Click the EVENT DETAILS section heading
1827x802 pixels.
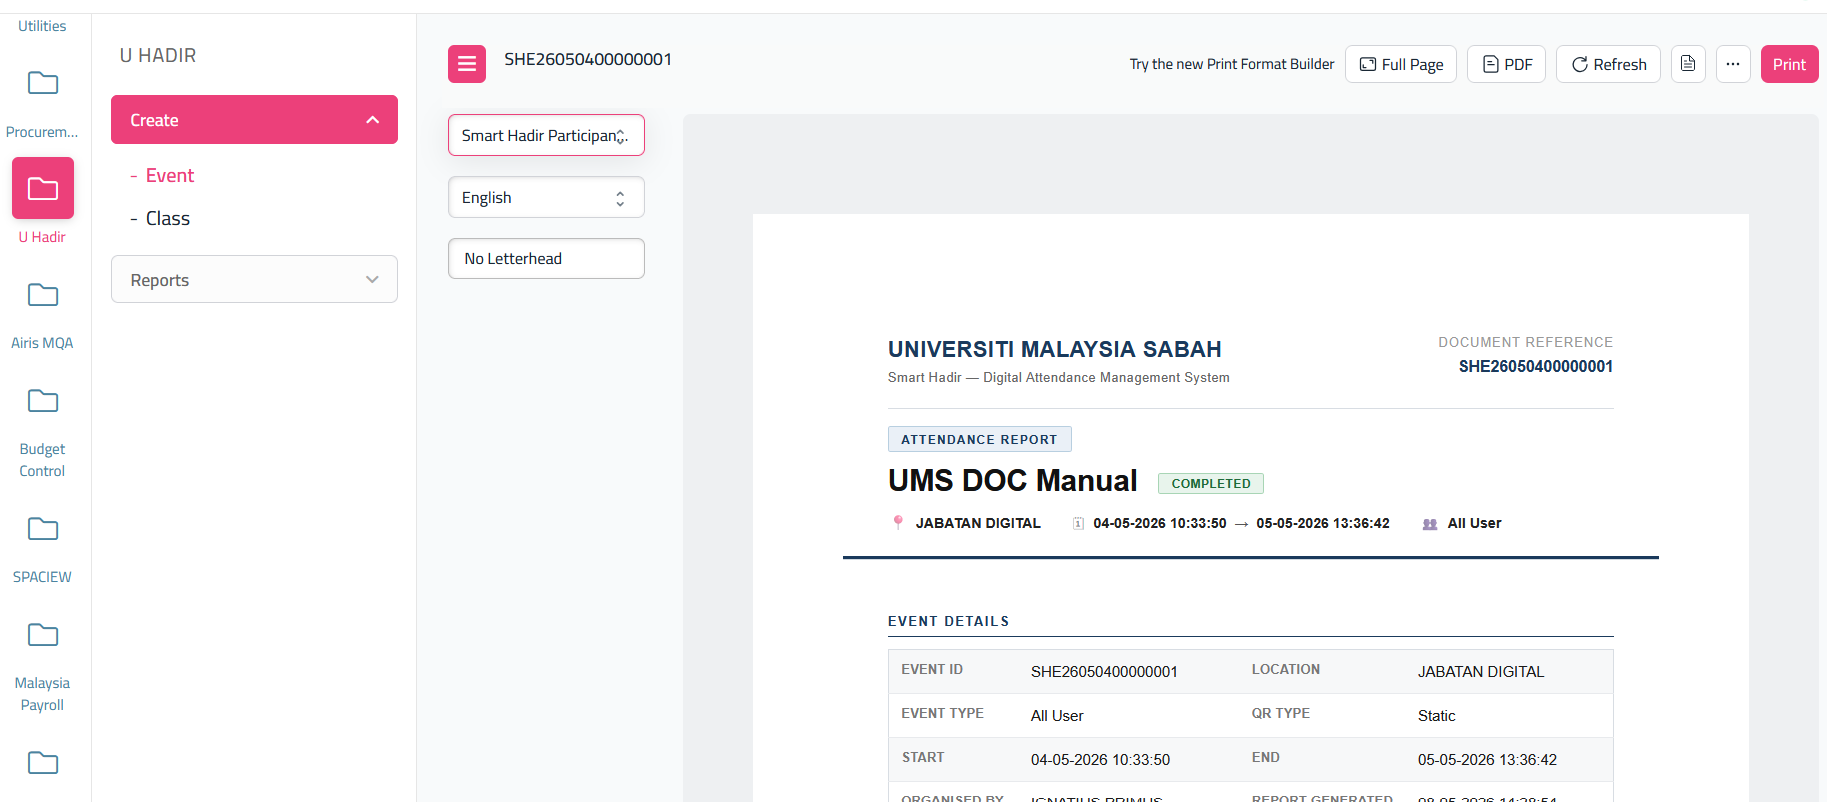coord(949,621)
